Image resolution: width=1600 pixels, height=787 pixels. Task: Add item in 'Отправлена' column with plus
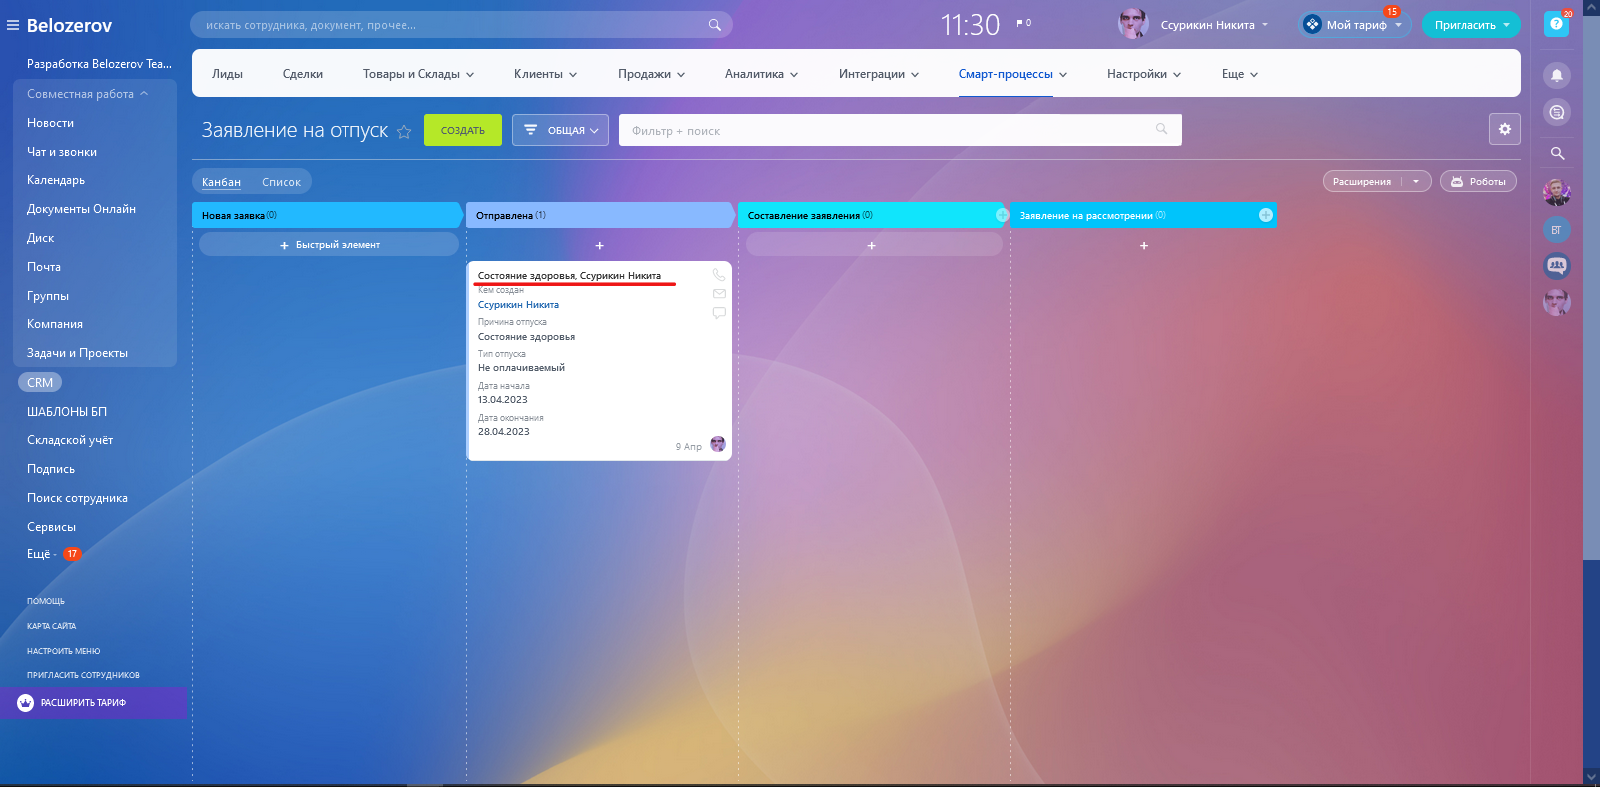coord(599,245)
